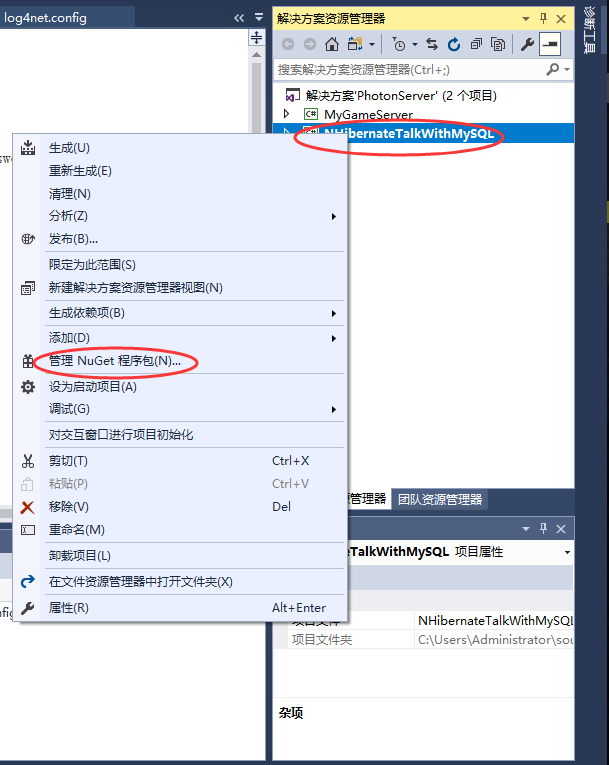609x765 pixels.
Task: Click the Collapse All icon in Solution Explorer
Action: [476, 44]
